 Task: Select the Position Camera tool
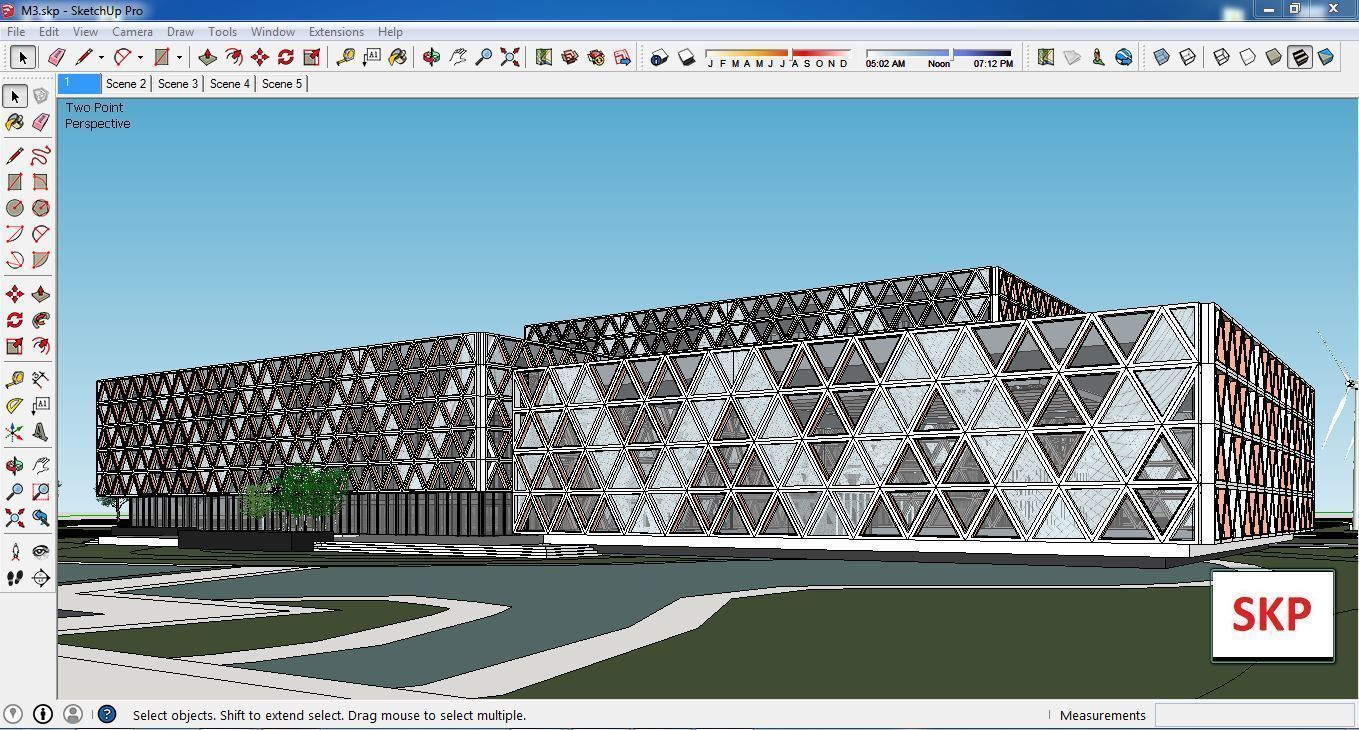[14, 551]
